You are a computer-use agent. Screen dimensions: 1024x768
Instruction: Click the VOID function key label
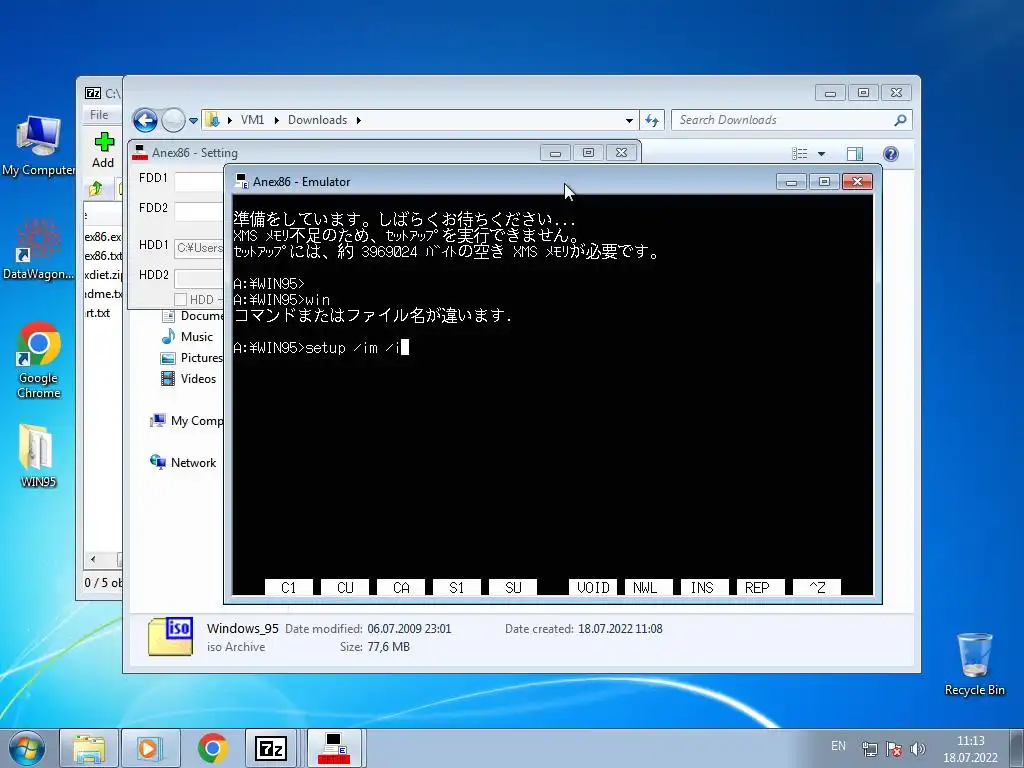[593, 588]
